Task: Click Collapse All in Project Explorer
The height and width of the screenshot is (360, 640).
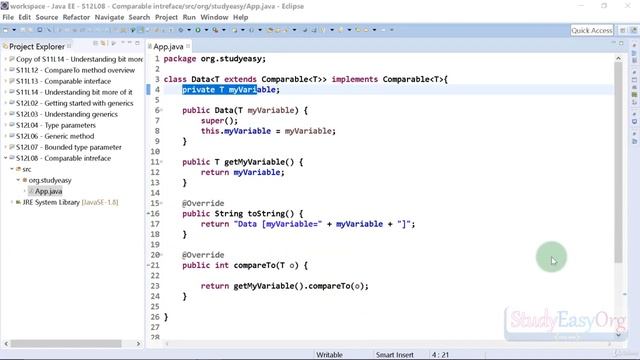Action: [x=96, y=43]
